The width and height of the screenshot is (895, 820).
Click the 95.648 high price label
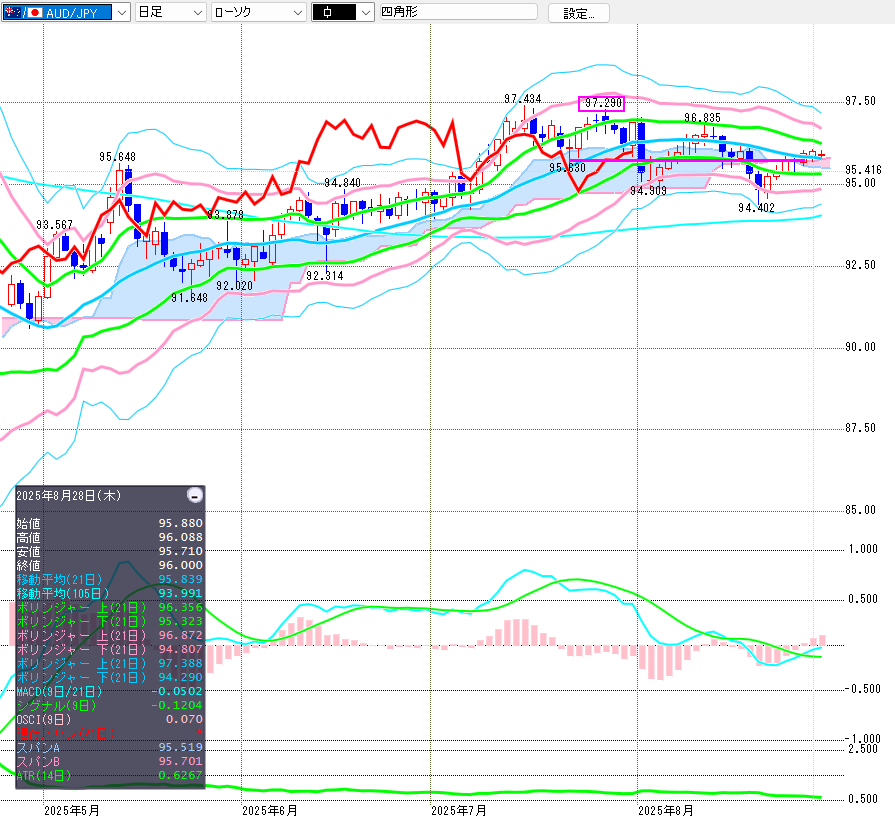click(x=118, y=157)
